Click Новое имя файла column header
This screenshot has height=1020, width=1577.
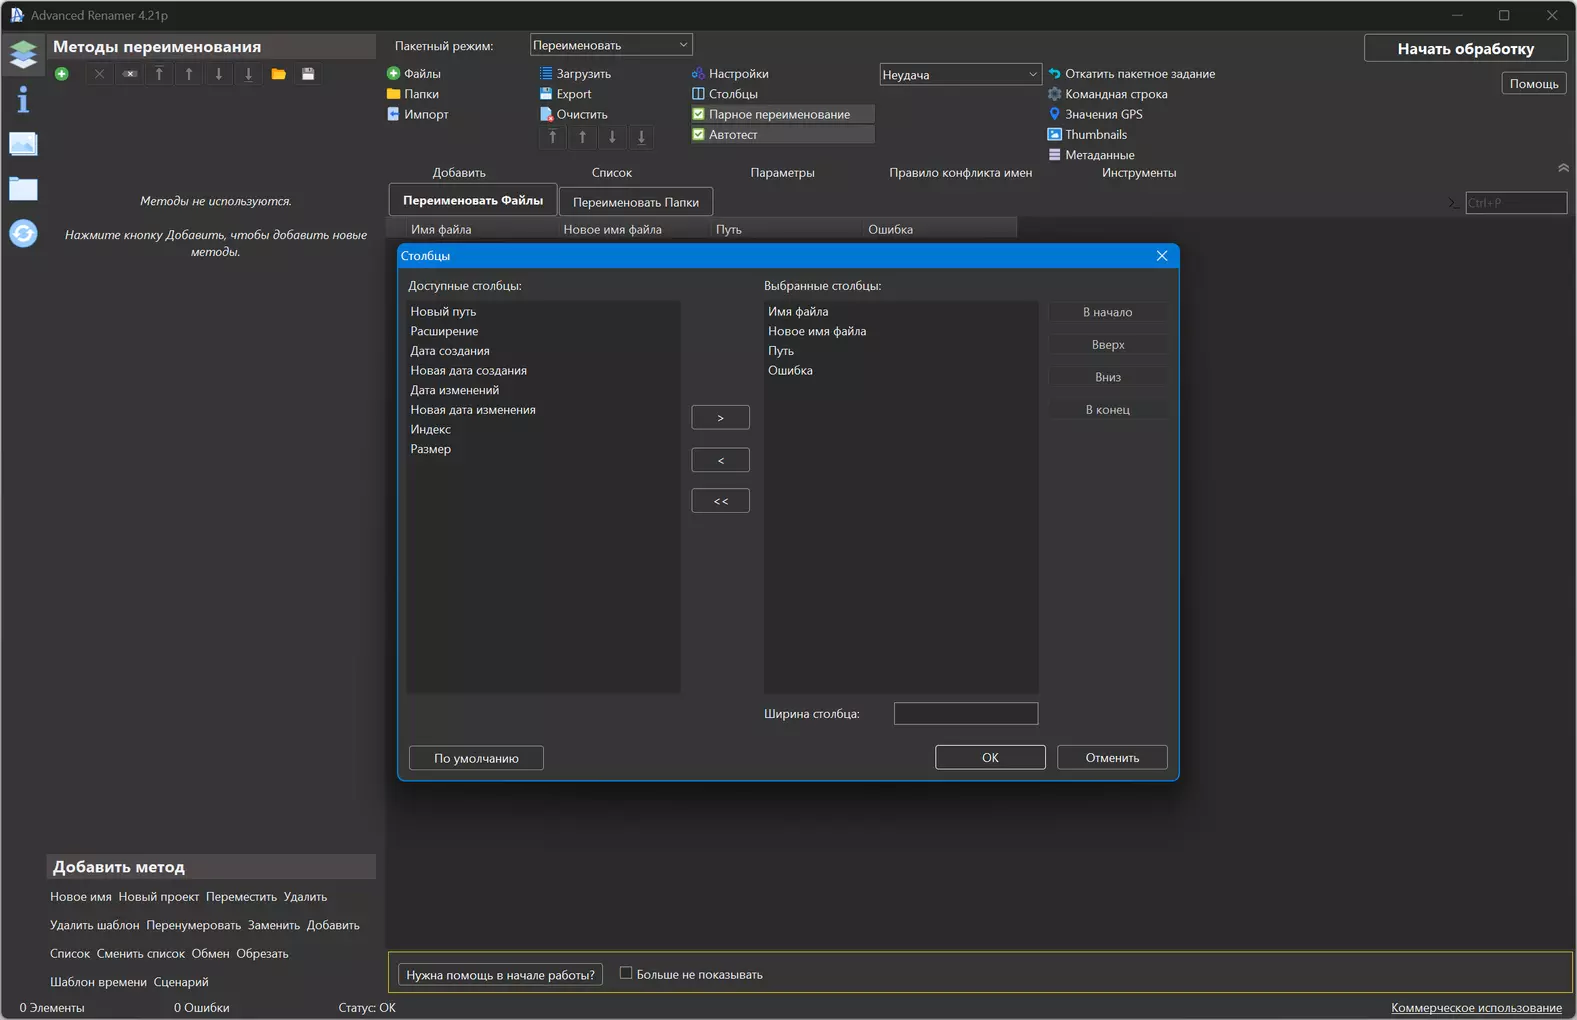[x=636, y=229]
